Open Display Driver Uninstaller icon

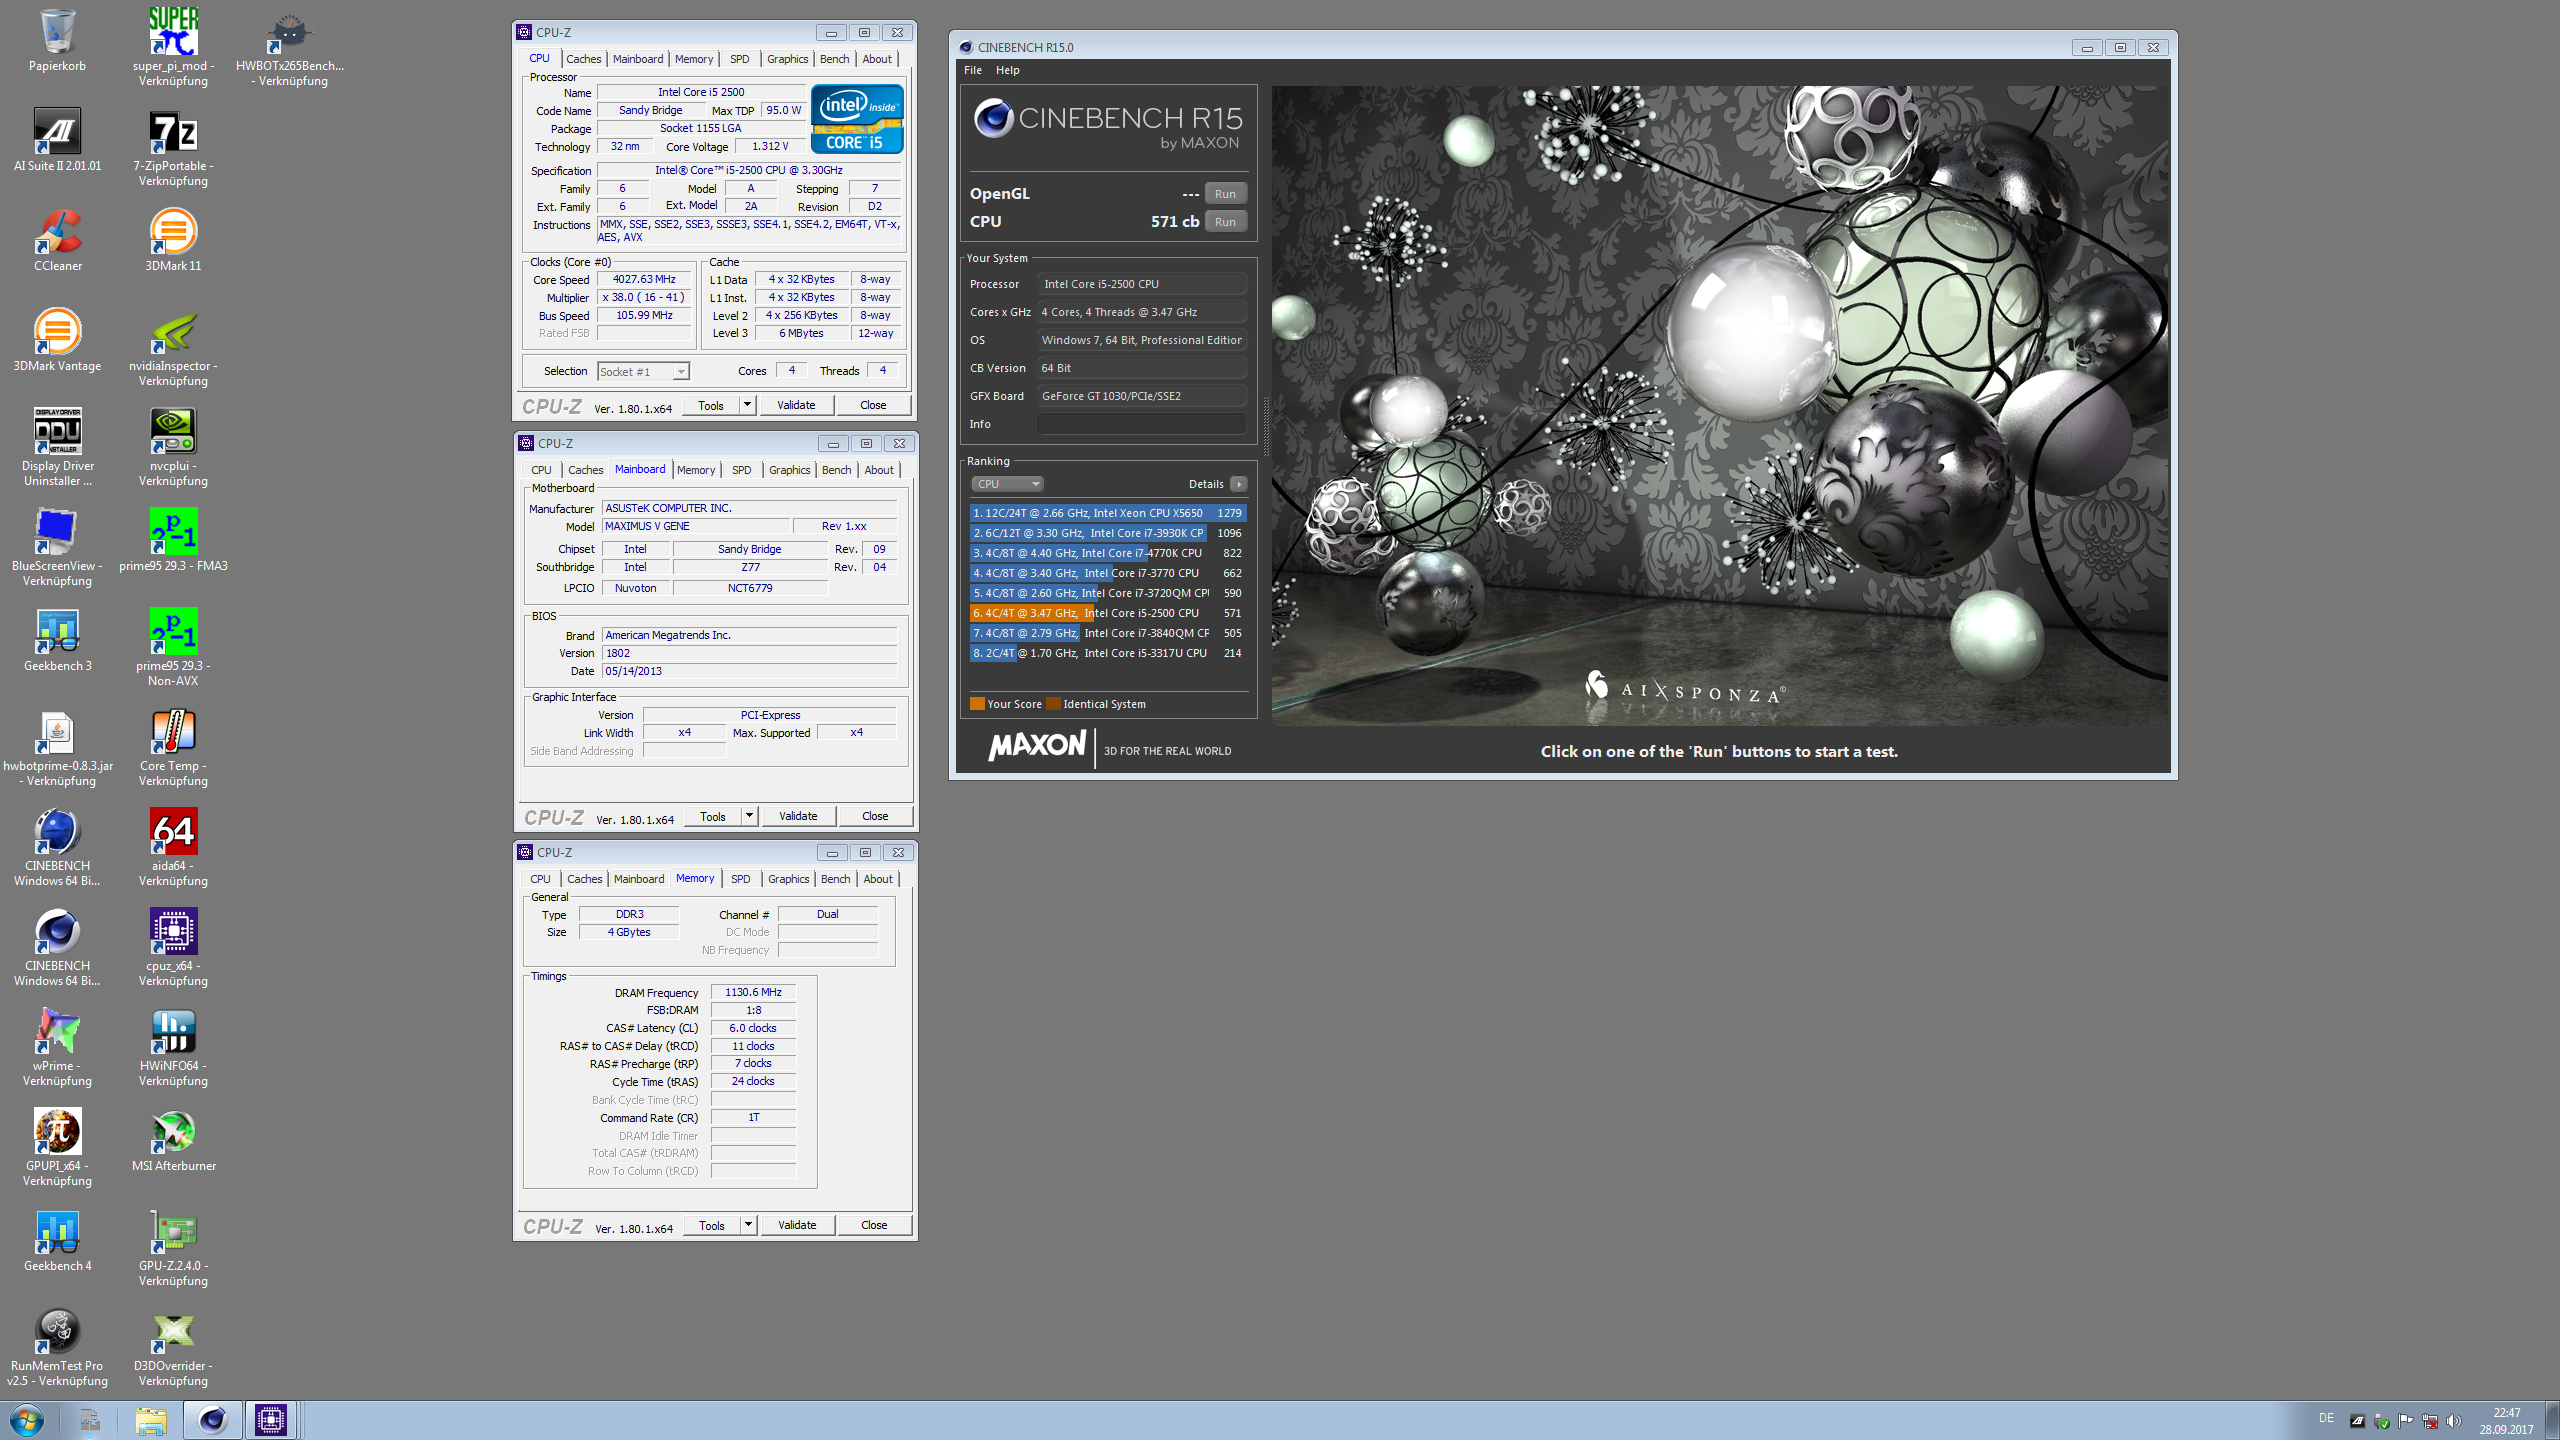pyautogui.click(x=57, y=447)
